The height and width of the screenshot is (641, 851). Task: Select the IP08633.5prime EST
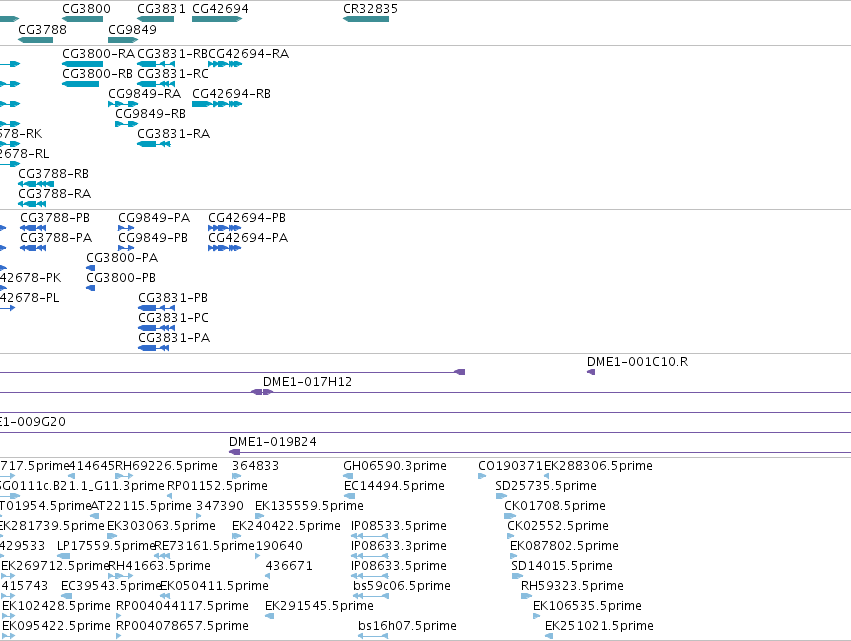tap(370, 576)
